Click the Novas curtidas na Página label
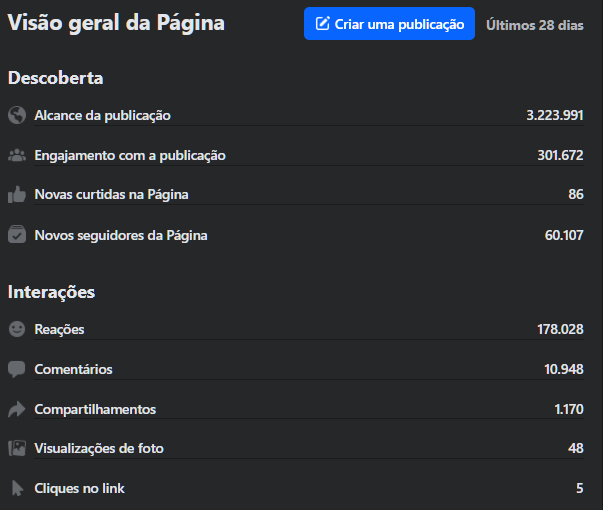This screenshot has width=603, height=510. tap(111, 194)
